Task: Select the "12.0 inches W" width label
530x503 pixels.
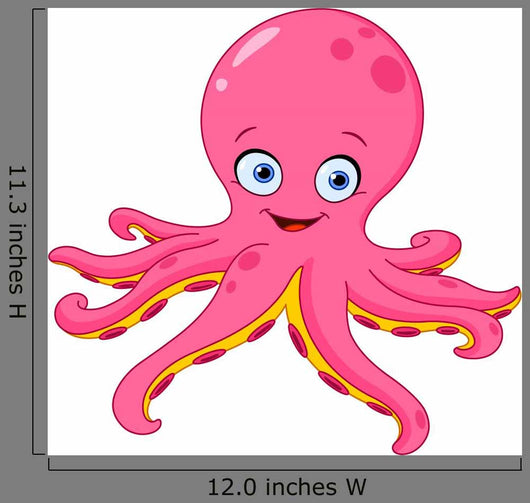Action: (287, 487)
